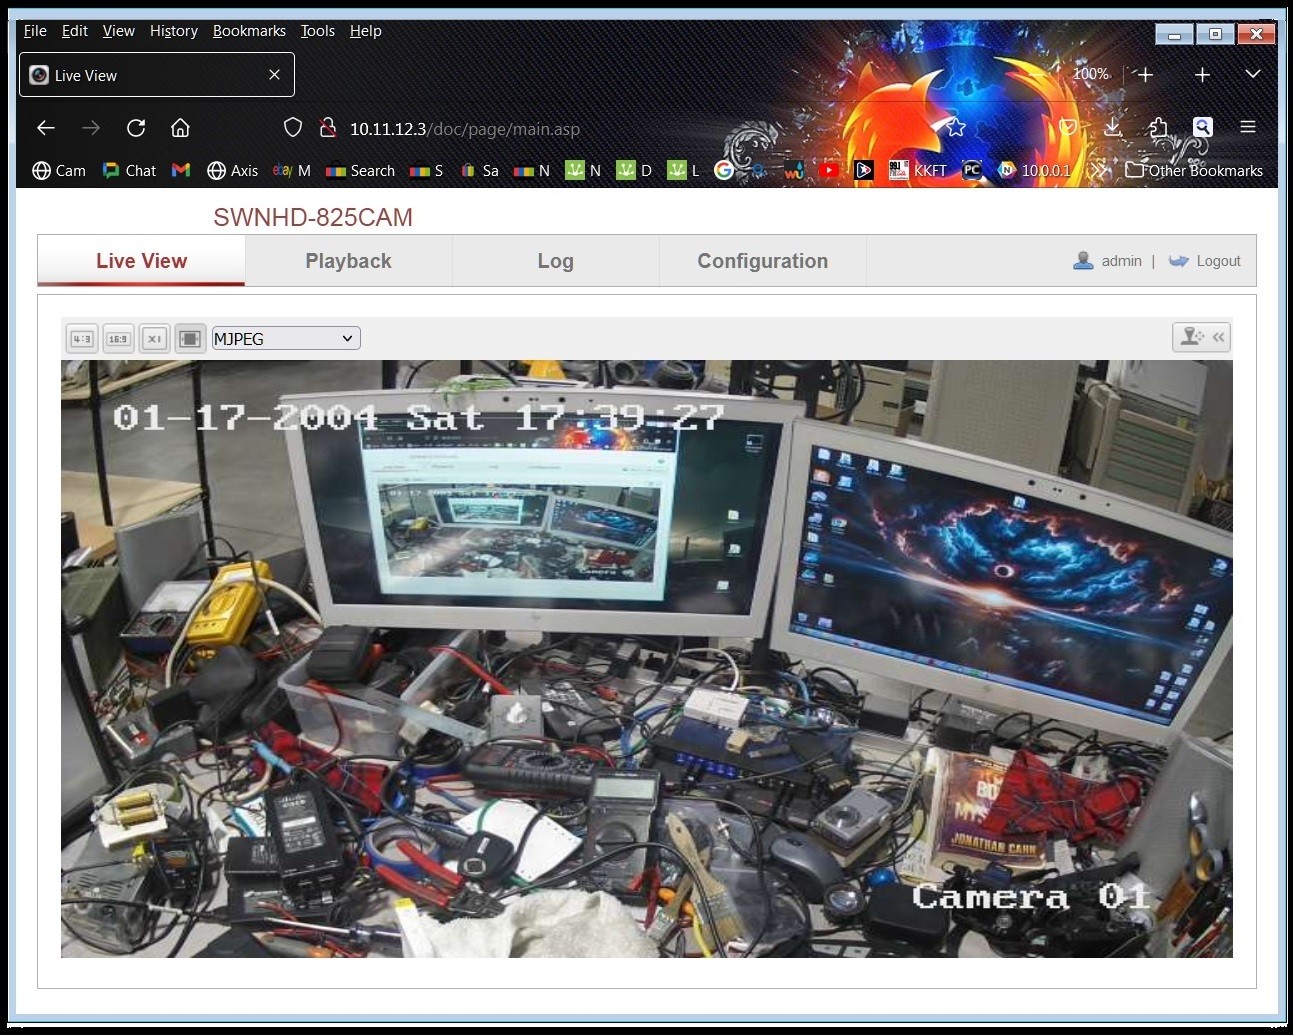Image resolution: width=1293 pixels, height=1035 pixels.
Task: Open the Chat bookmark
Action: (129, 171)
